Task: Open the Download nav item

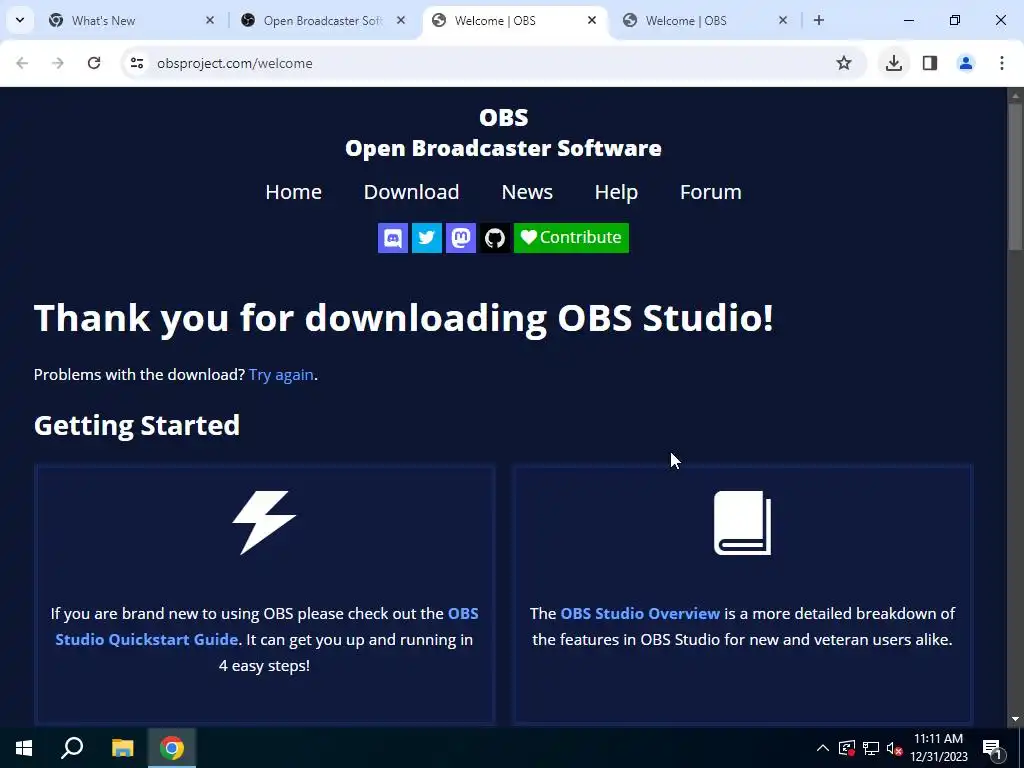Action: [411, 192]
